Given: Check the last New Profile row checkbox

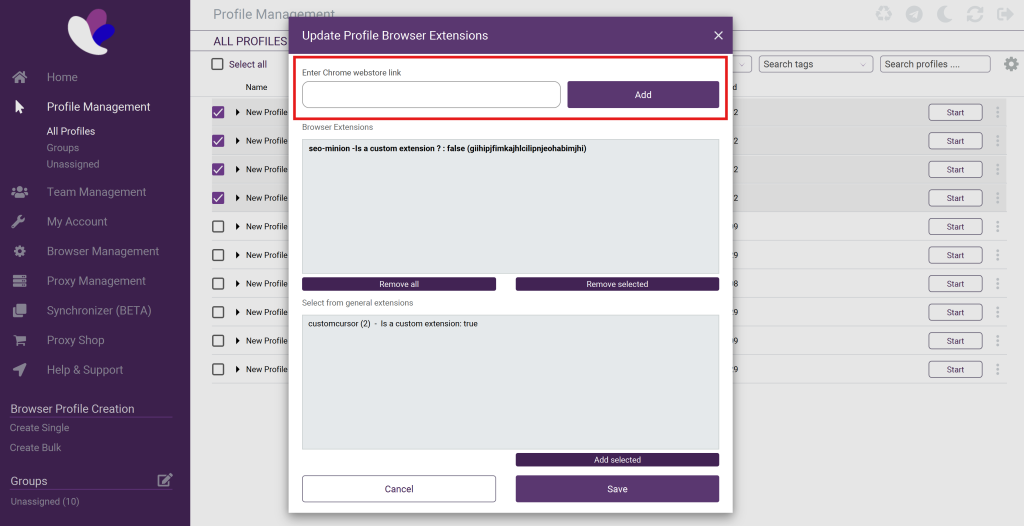Looking at the screenshot, I should coord(218,370).
